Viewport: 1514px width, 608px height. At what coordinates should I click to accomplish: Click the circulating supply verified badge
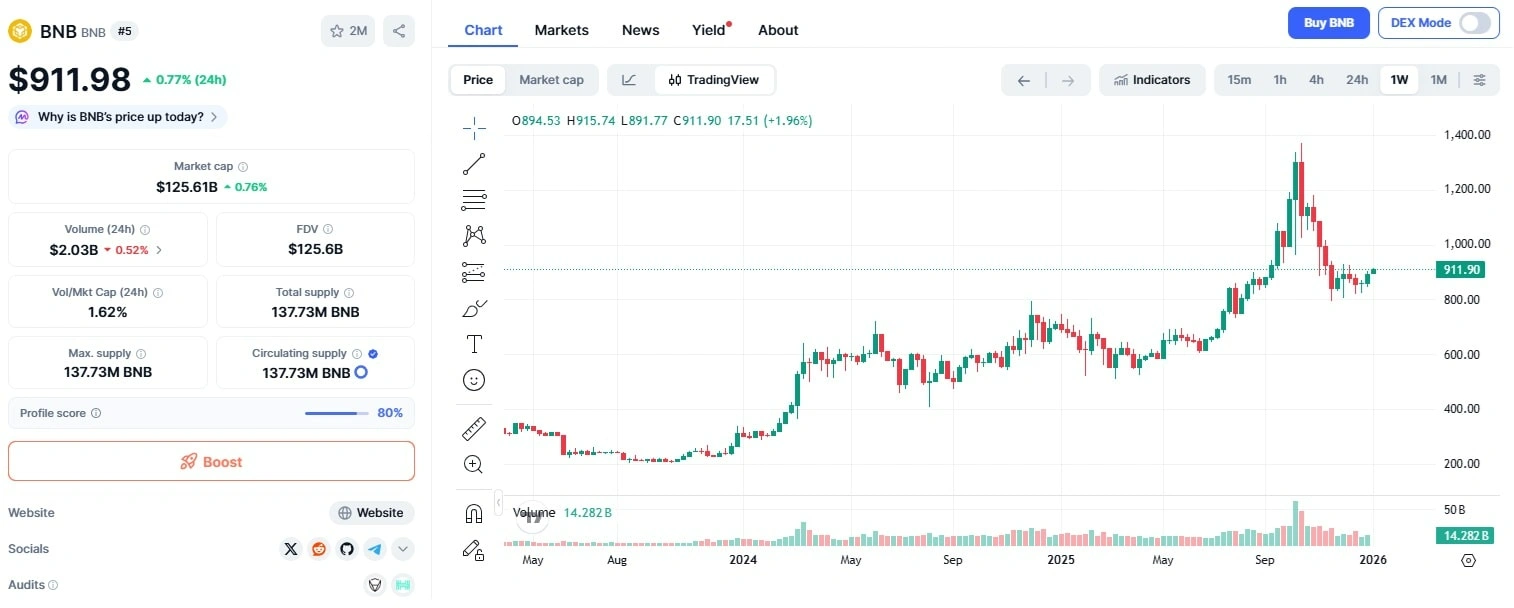pos(373,354)
